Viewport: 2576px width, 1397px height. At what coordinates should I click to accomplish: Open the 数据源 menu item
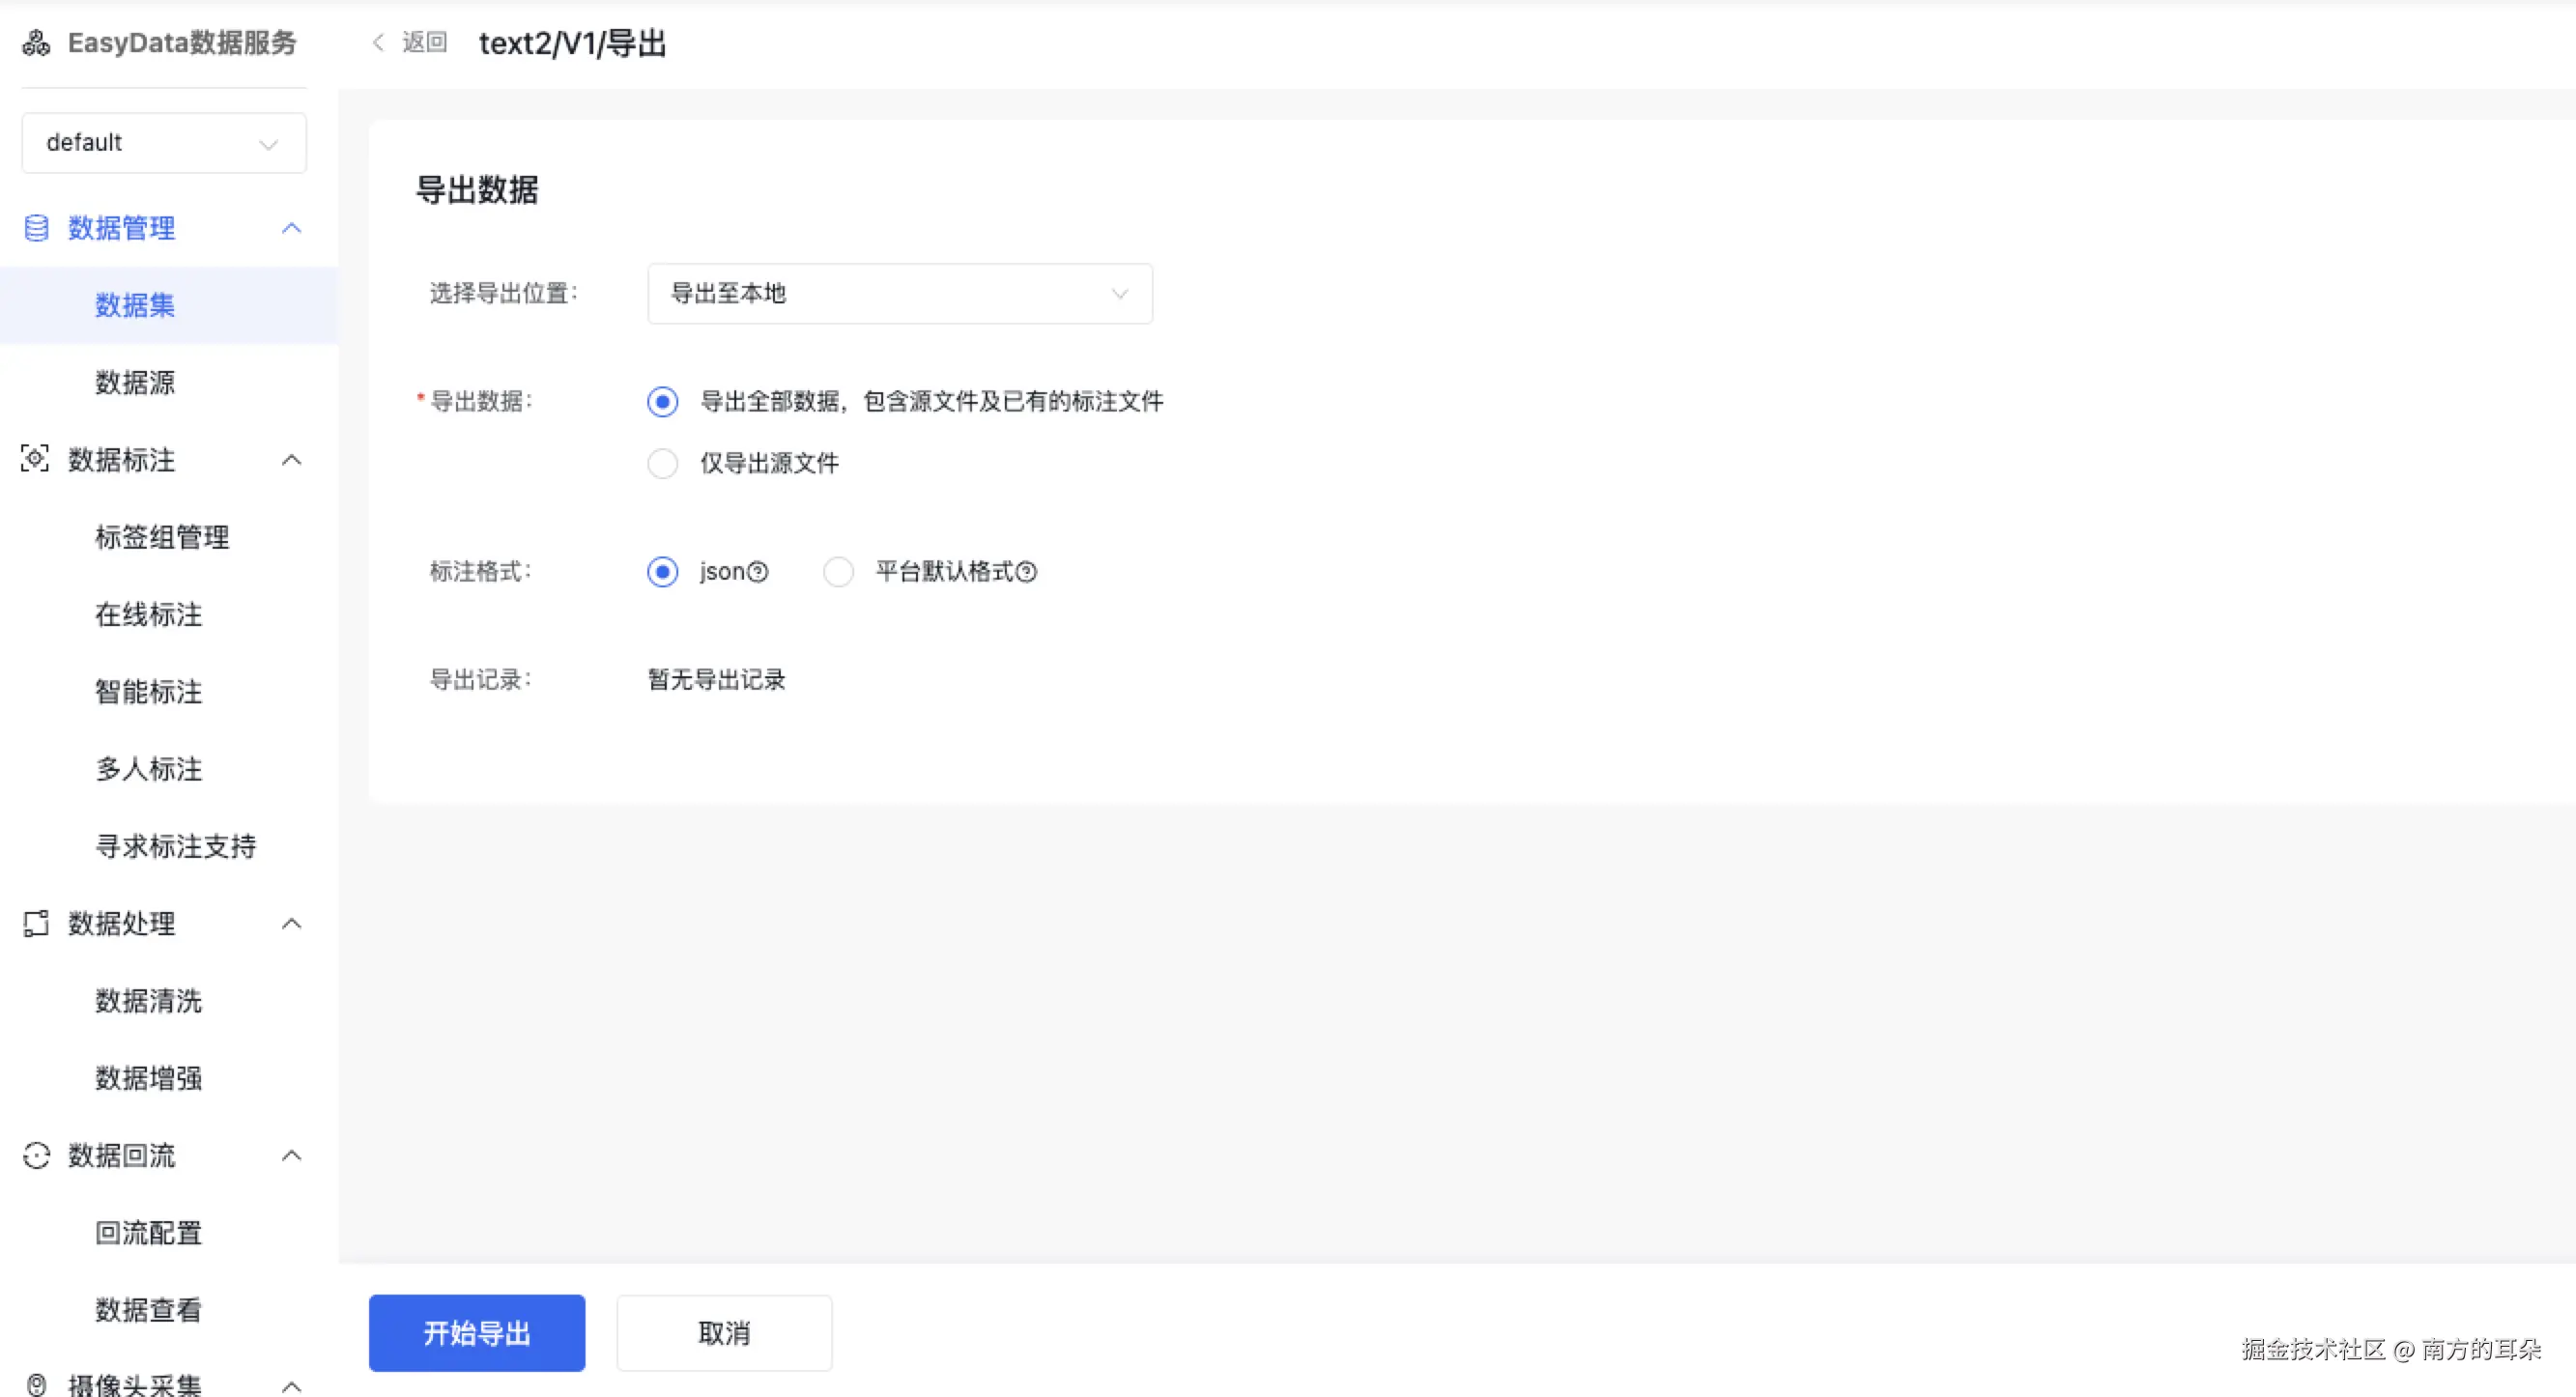135,382
